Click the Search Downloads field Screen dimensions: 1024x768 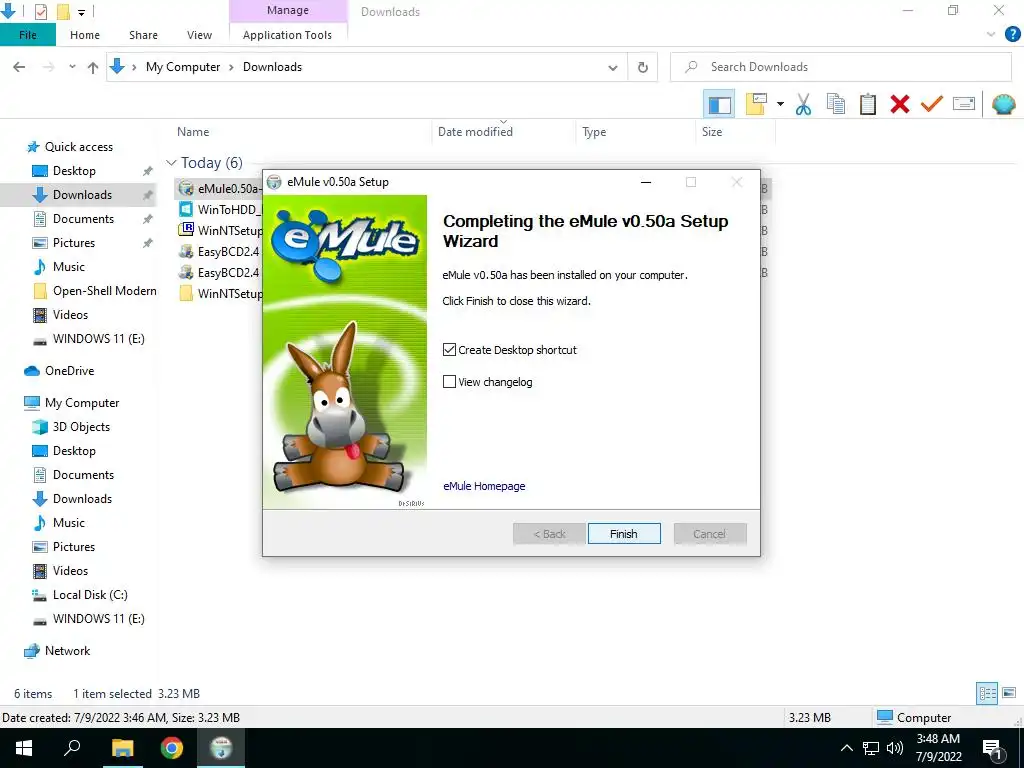coord(840,67)
